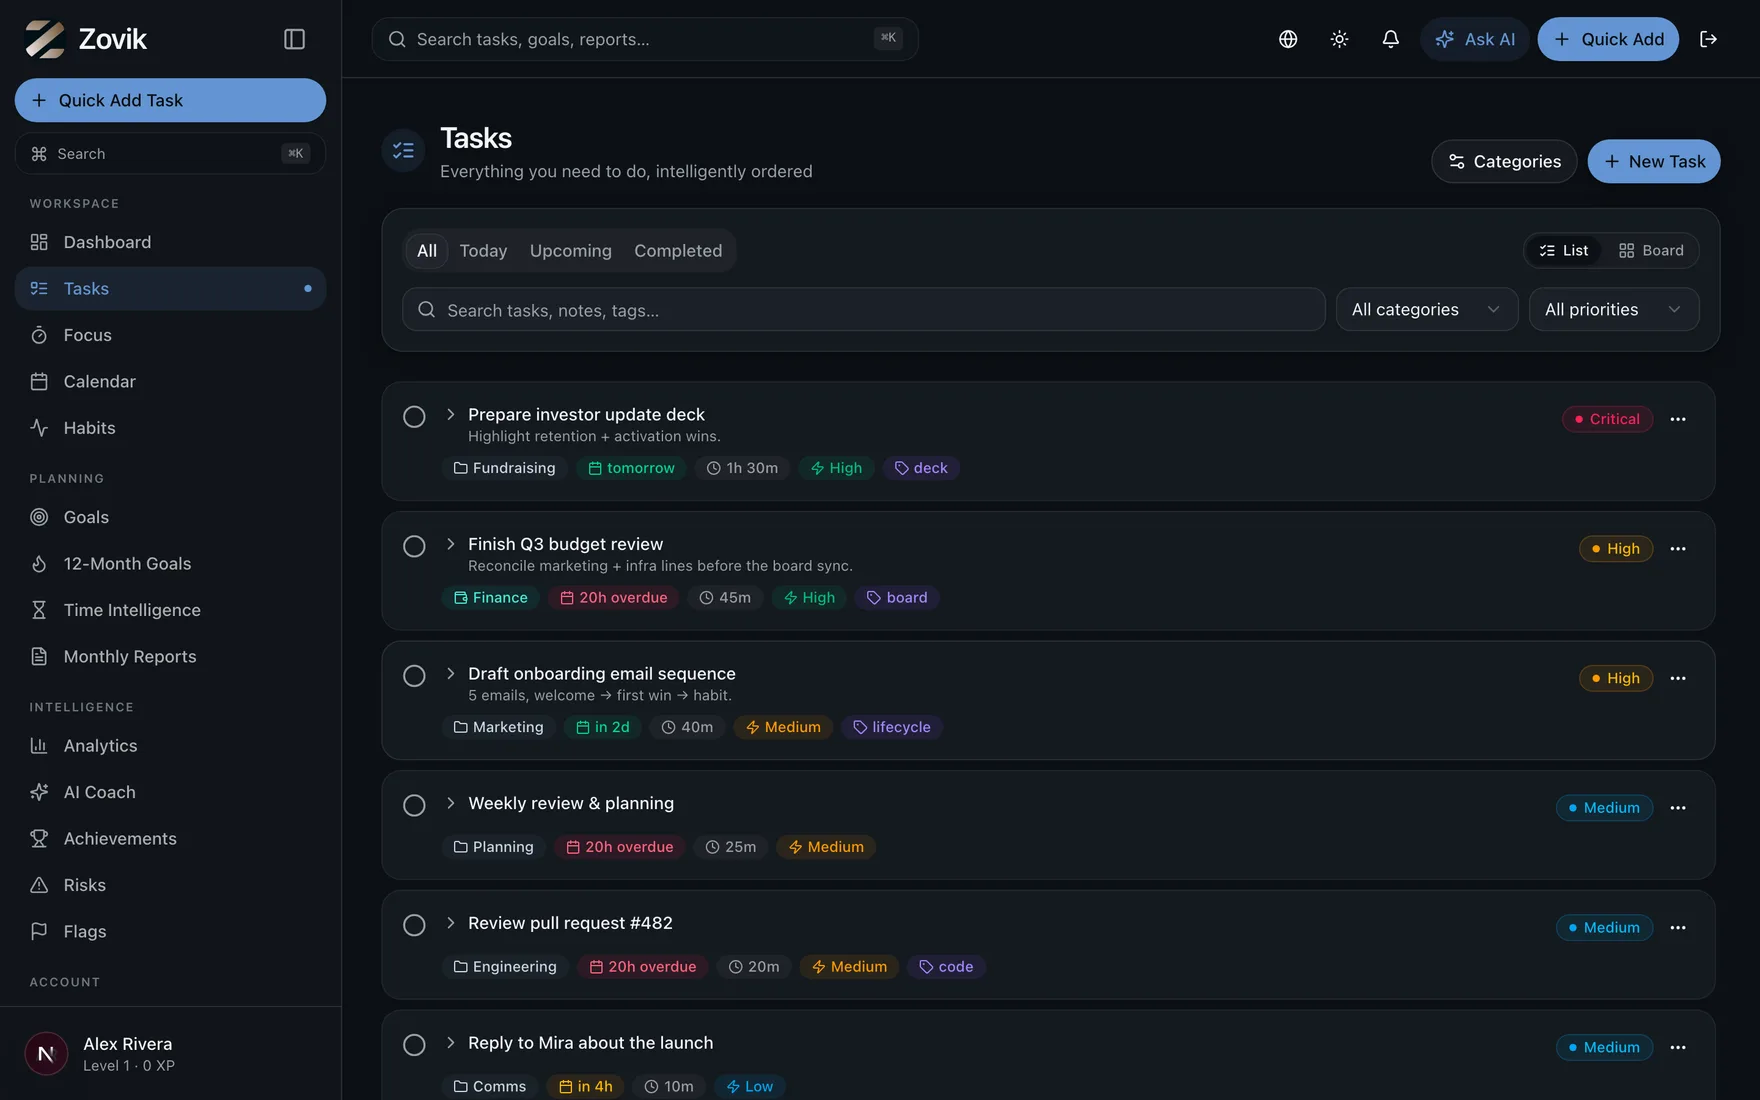Viewport: 1760px width, 1100px height.
Task: Mark Prepare investor update deck complete
Action: click(414, 417)
